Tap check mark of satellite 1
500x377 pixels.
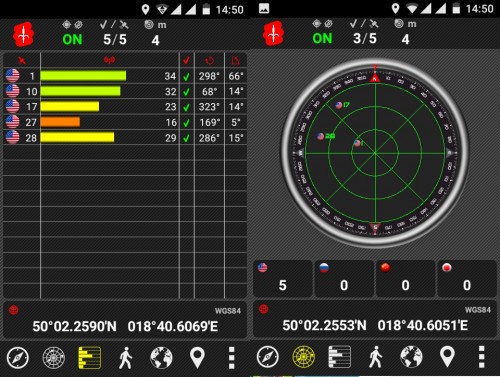(x=187, y=77)
